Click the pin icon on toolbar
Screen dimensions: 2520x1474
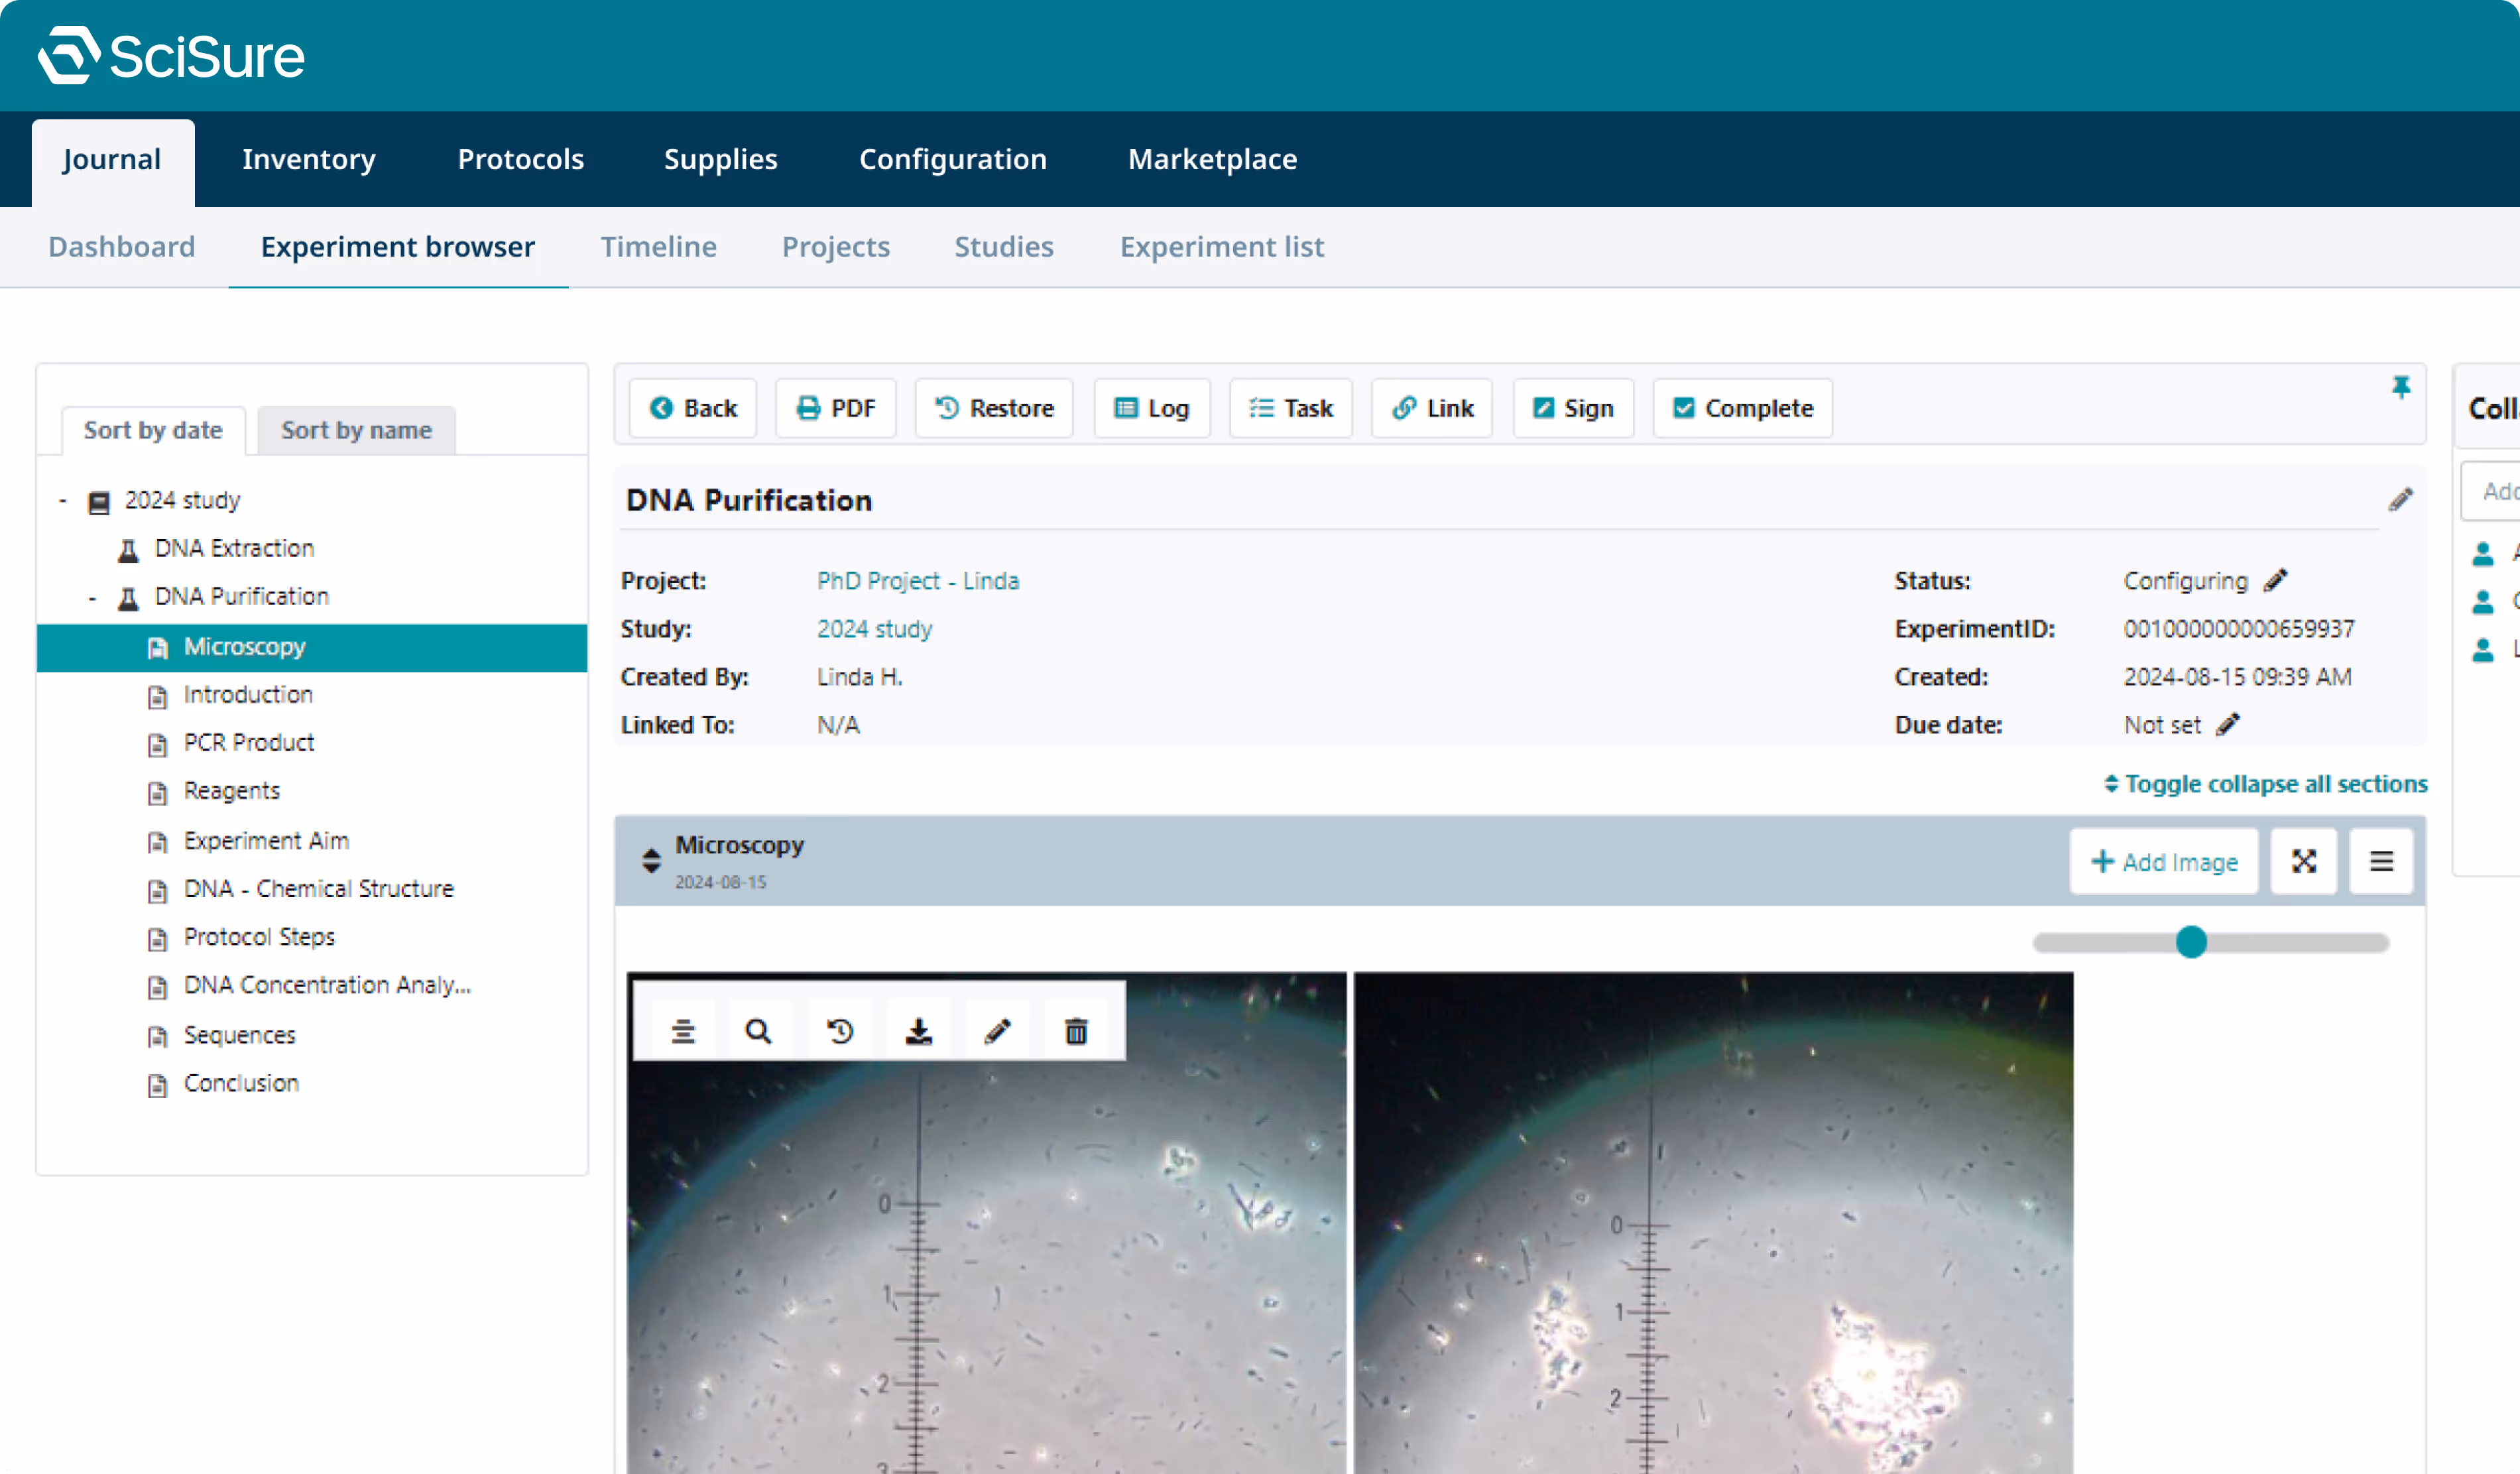pos(2401,387)
